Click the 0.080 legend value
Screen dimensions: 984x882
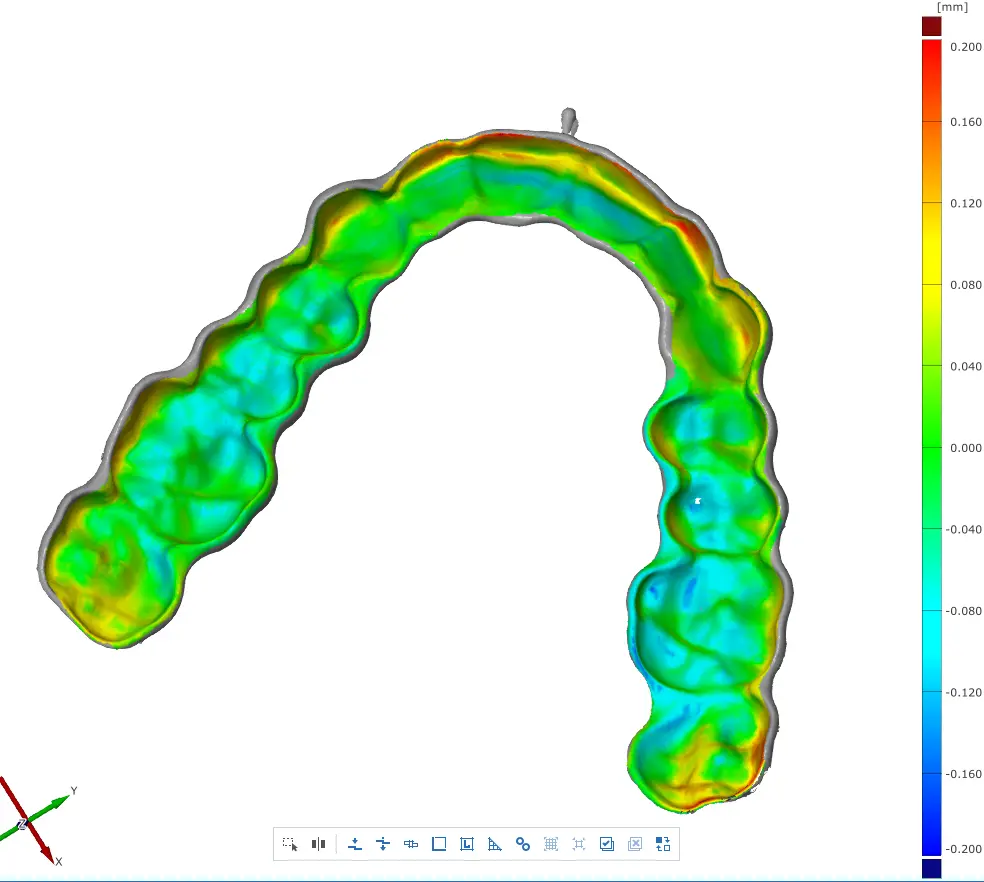click(x=965, y=285)
